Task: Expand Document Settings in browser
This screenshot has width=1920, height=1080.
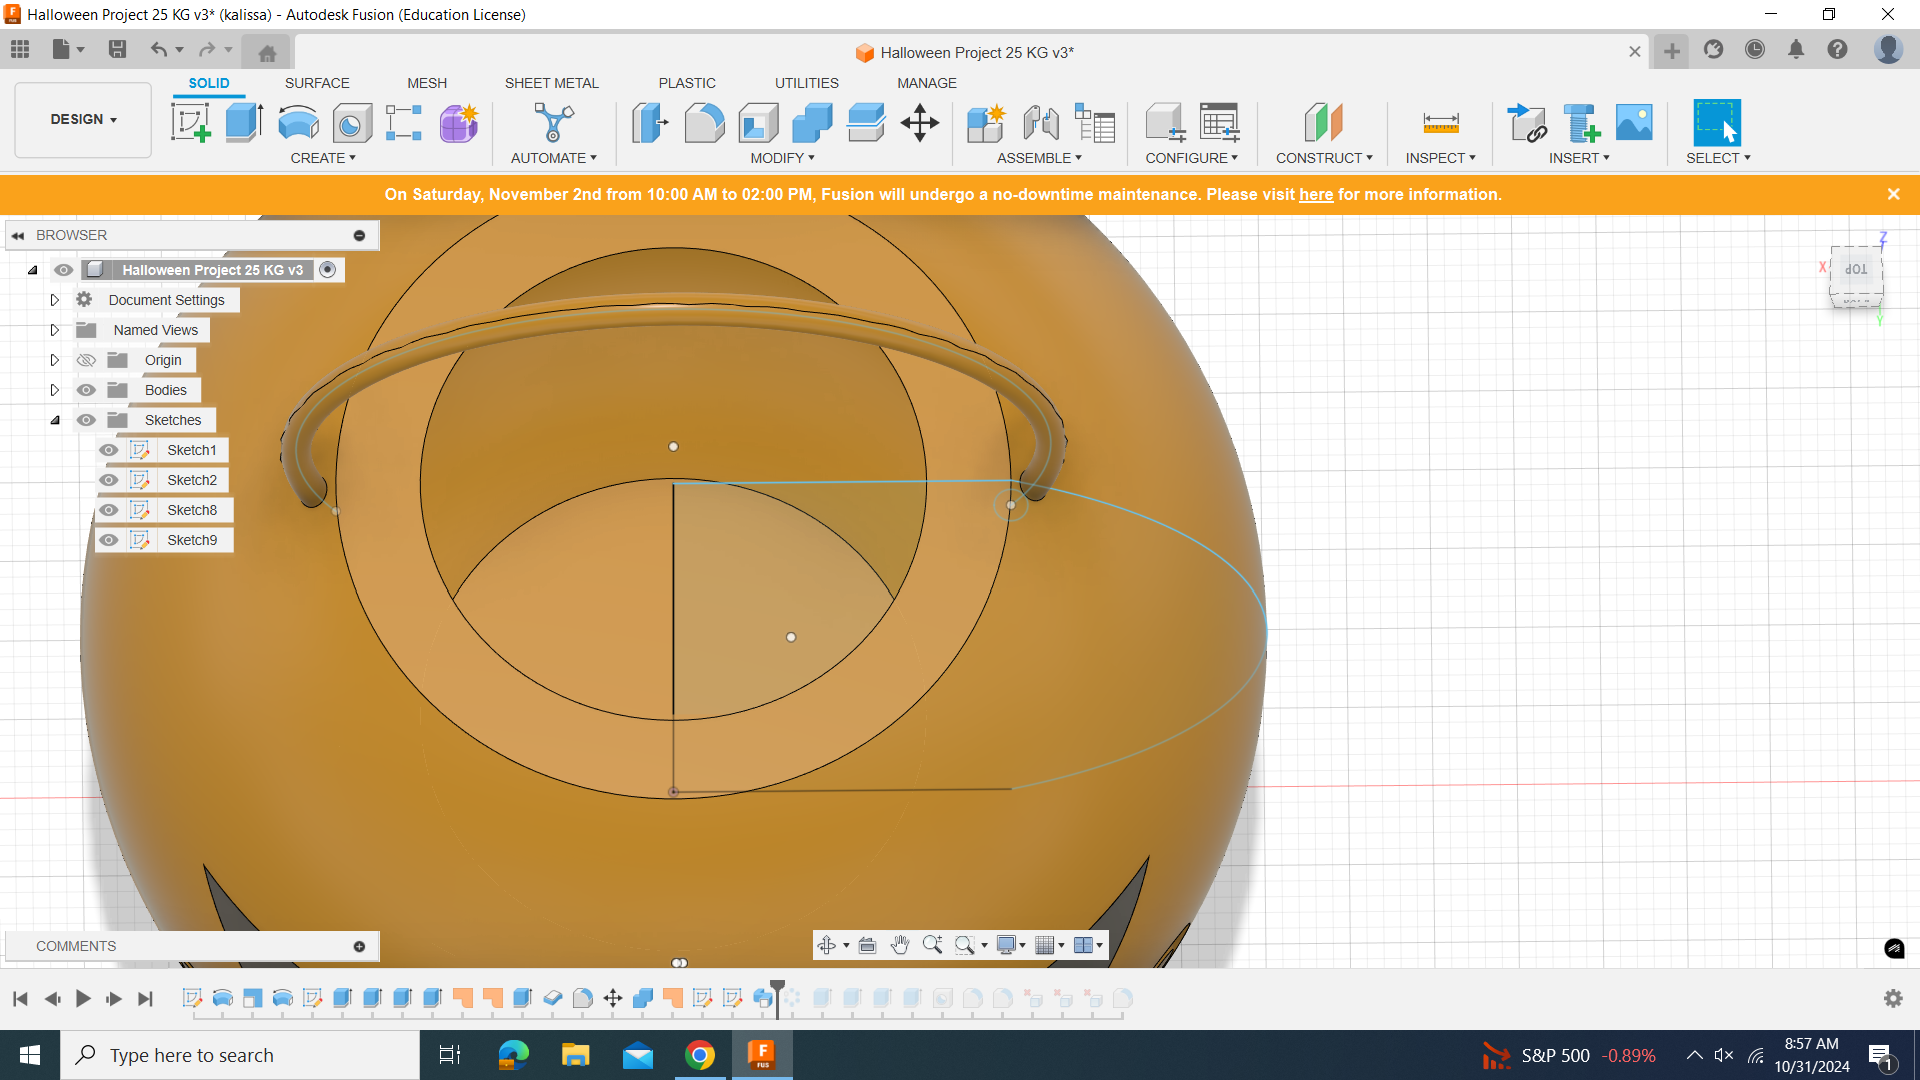Action: click(54, 299)
